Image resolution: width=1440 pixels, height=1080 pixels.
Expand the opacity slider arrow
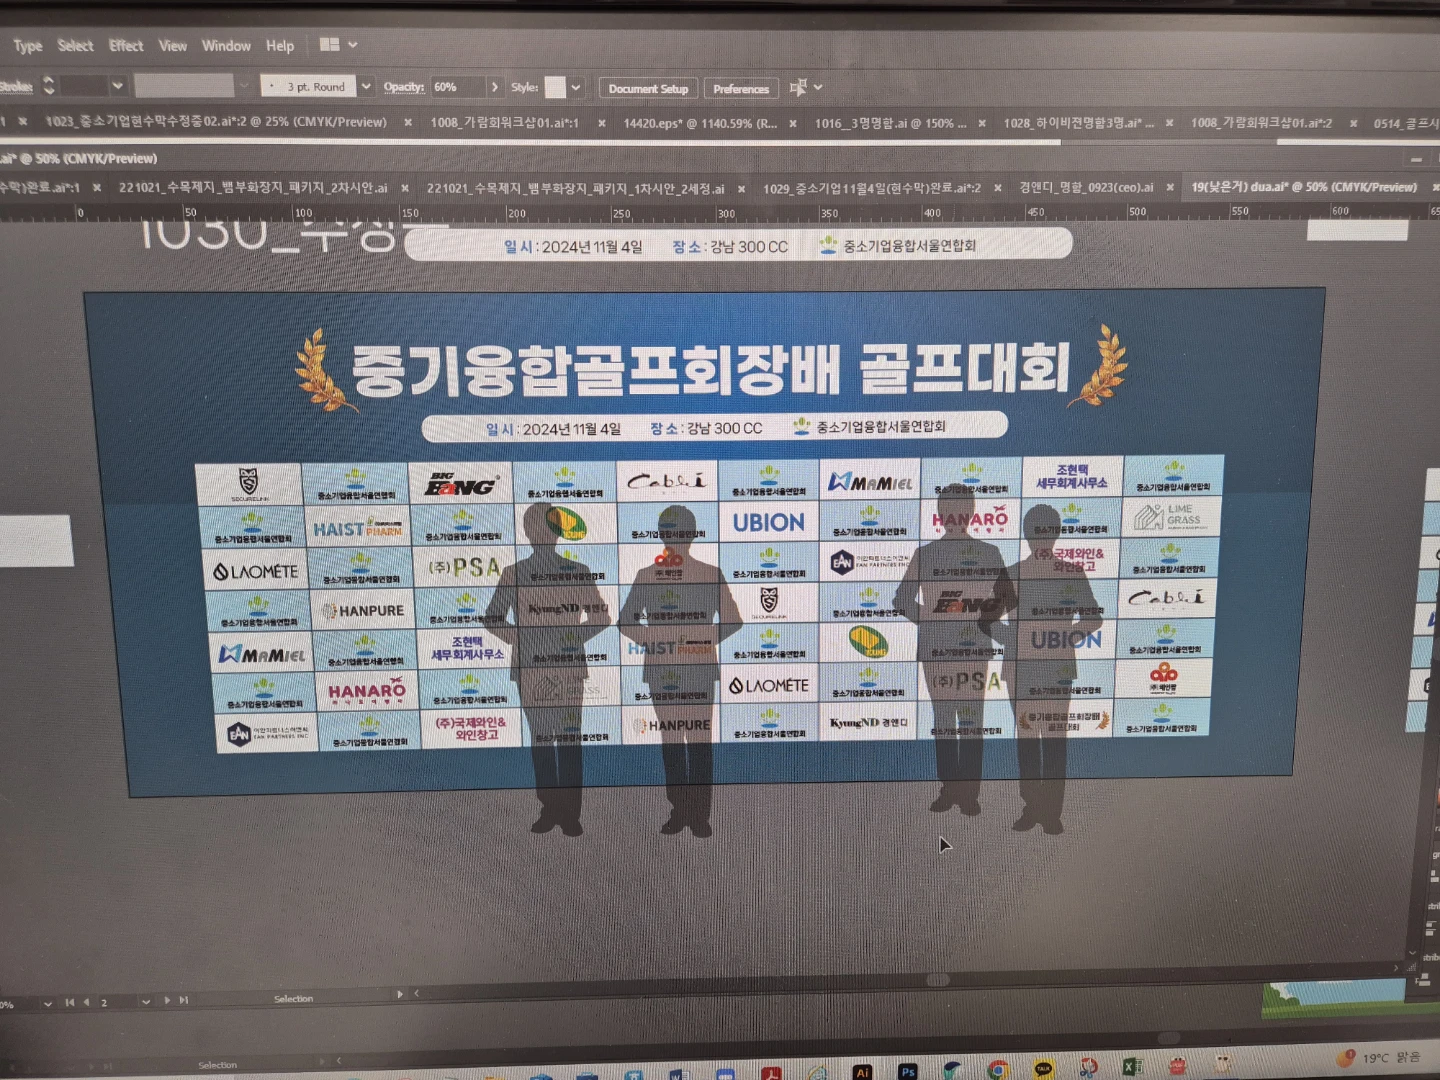(494, 87)
